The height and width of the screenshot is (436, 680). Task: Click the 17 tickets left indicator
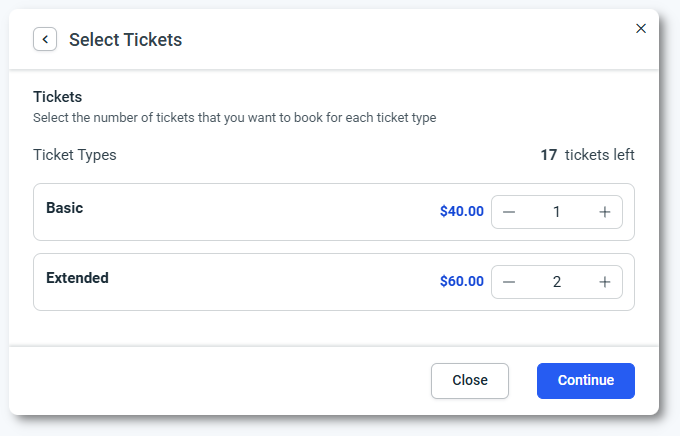coord(587,155)
